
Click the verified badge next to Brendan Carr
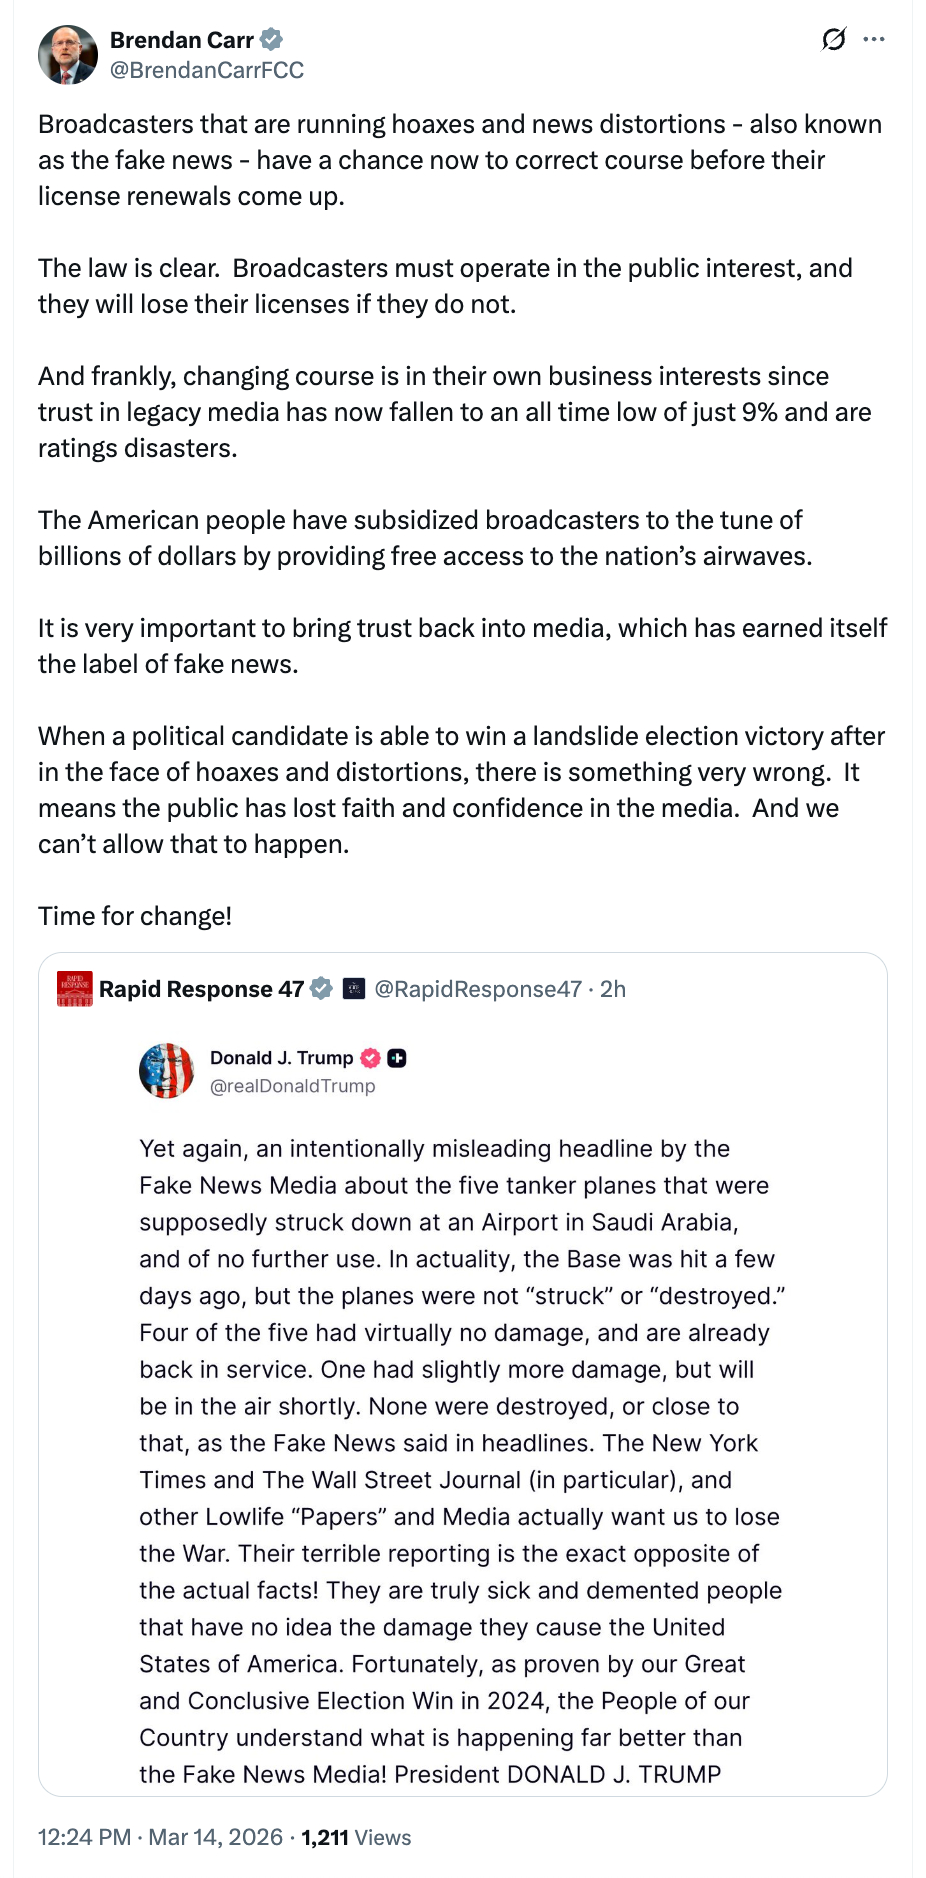[272, 40]
